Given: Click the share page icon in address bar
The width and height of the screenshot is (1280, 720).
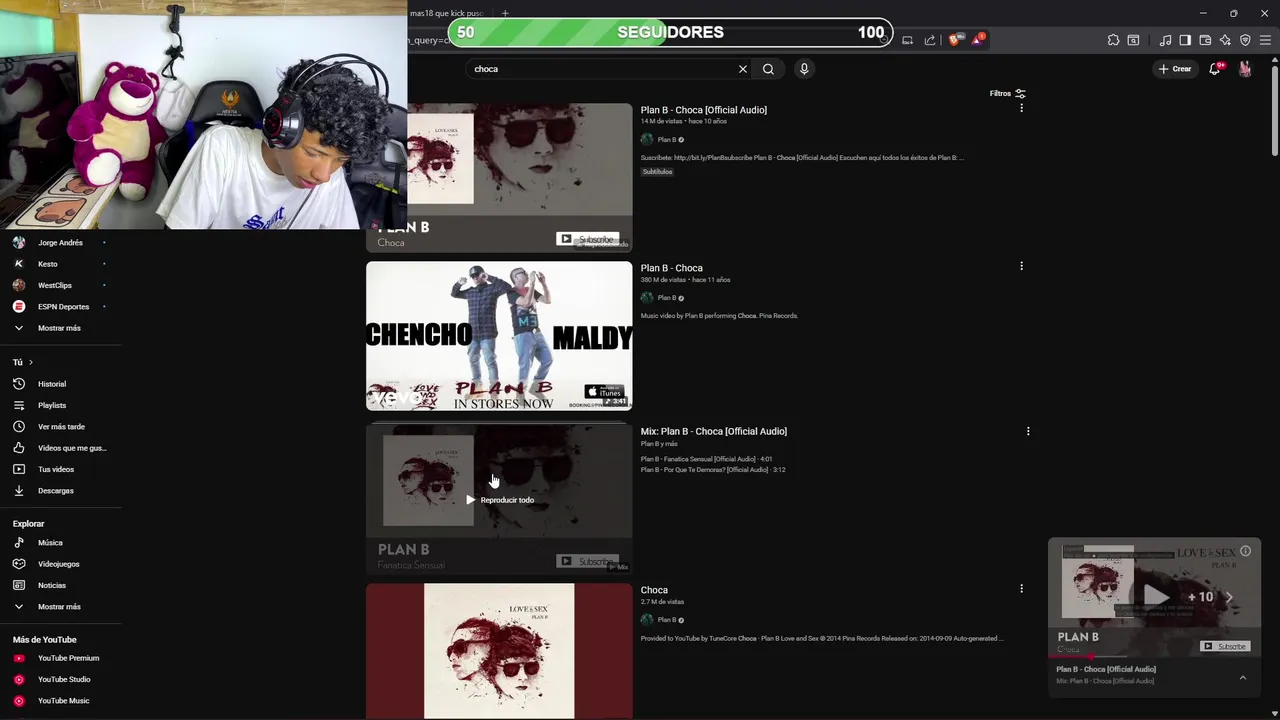Looking at the screenshot, I should click(930, 40).
